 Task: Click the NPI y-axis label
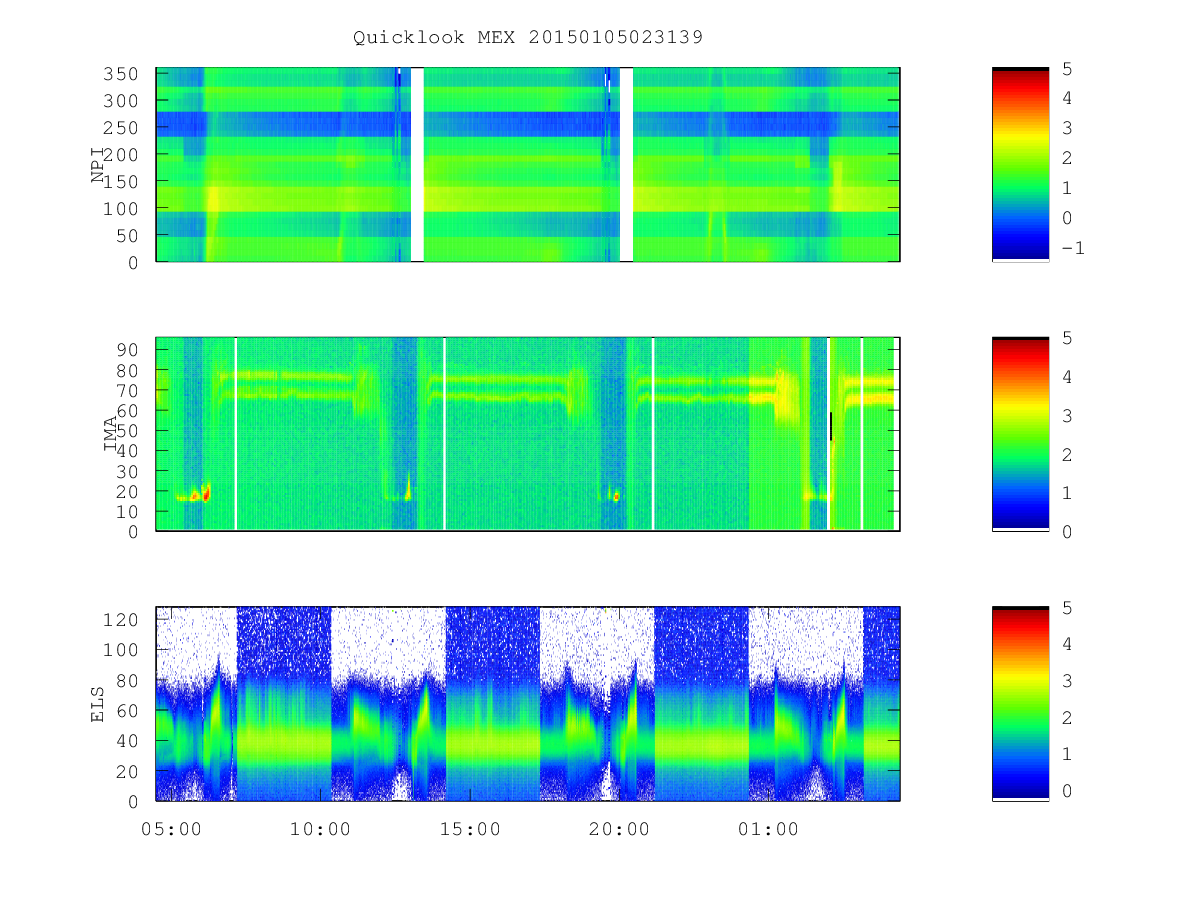coord(98,165)
